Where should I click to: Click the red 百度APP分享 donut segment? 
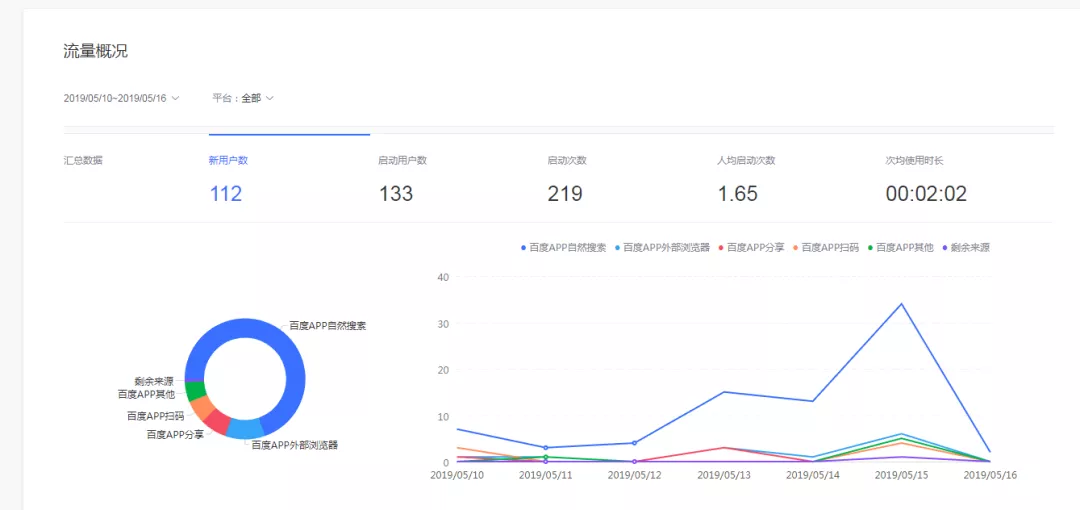[x=217, y=421]
